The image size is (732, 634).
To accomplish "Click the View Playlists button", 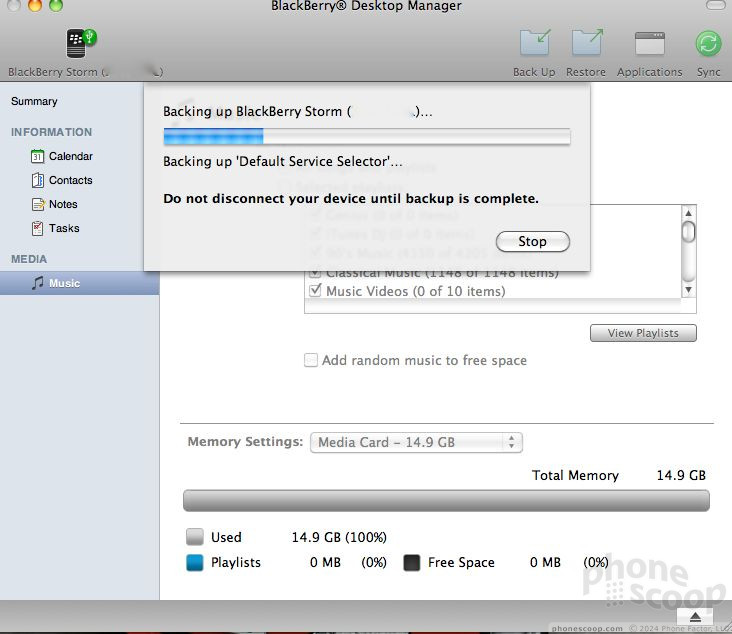I will pyautogui.click(x=643, y=333).
